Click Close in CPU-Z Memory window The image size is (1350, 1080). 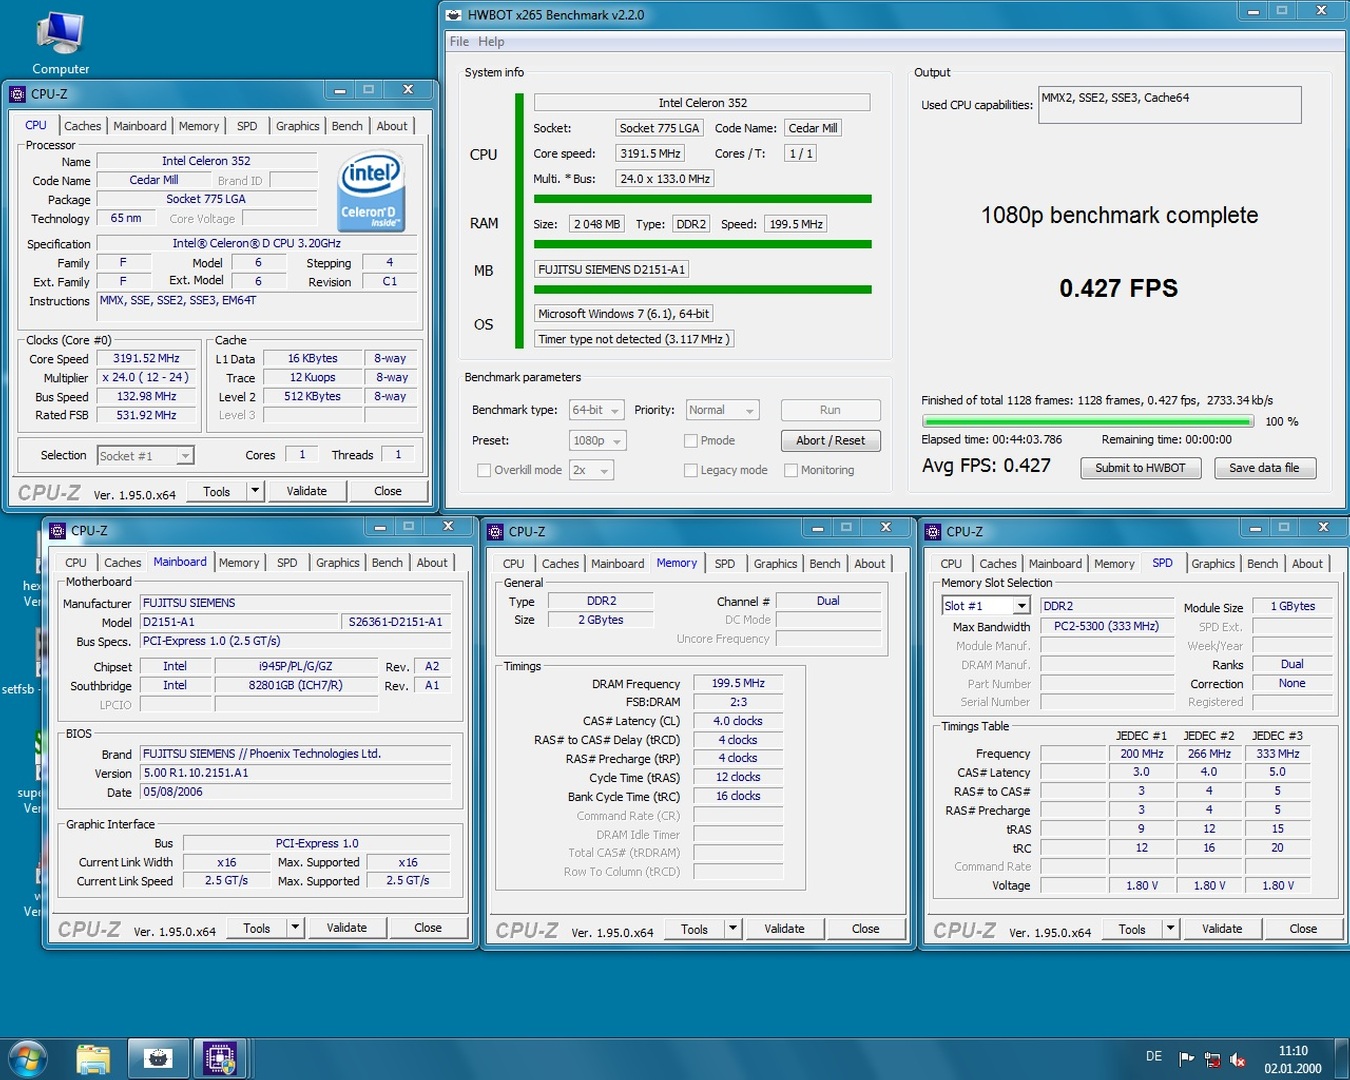pos(865,929)
